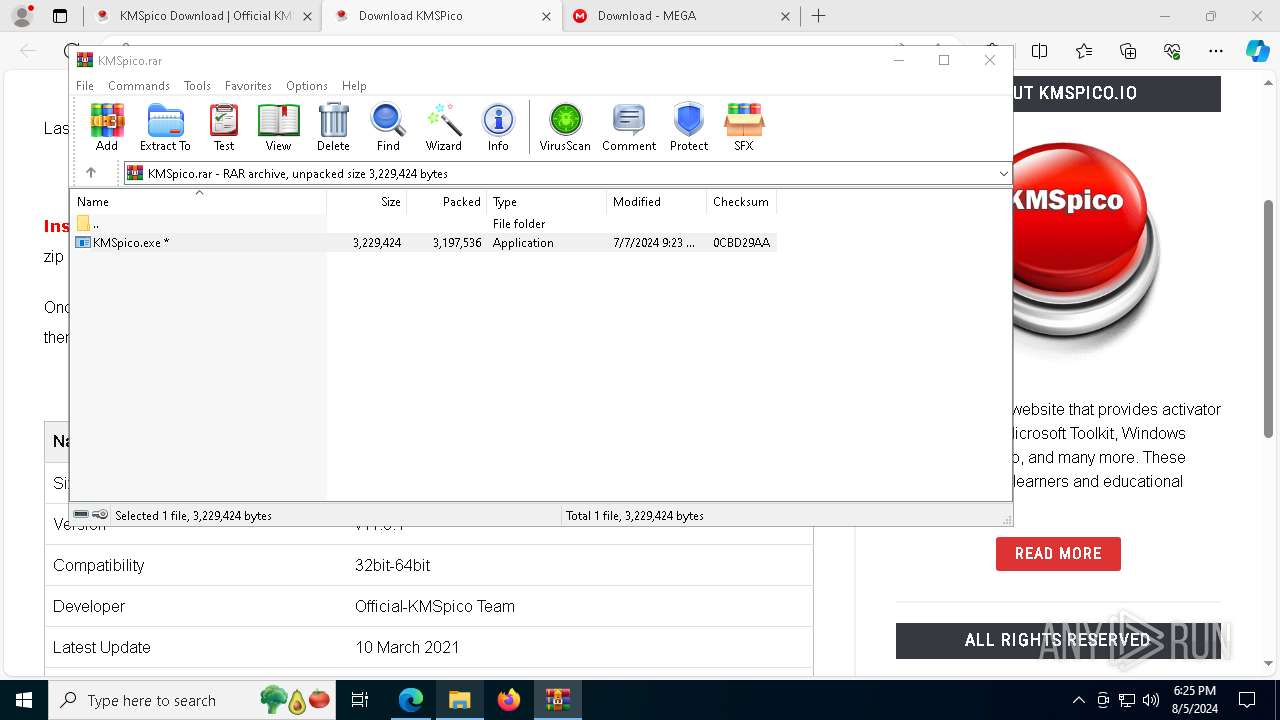Click the Add toolbar icon in WinRAR
This screenshot has height=720, width=1280.
point(107,127)
